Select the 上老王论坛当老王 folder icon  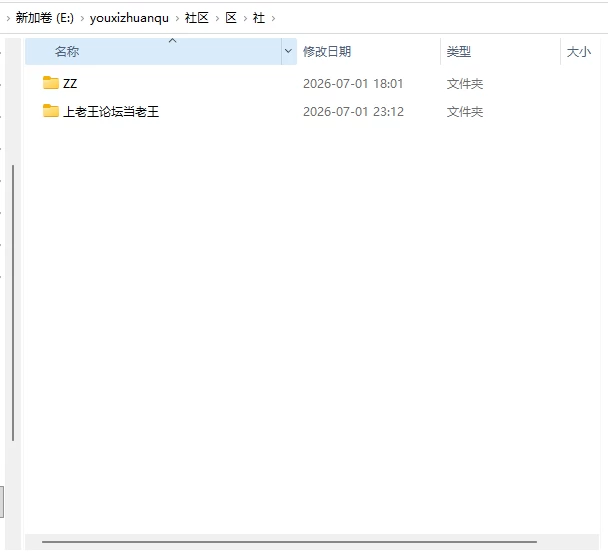50,111
